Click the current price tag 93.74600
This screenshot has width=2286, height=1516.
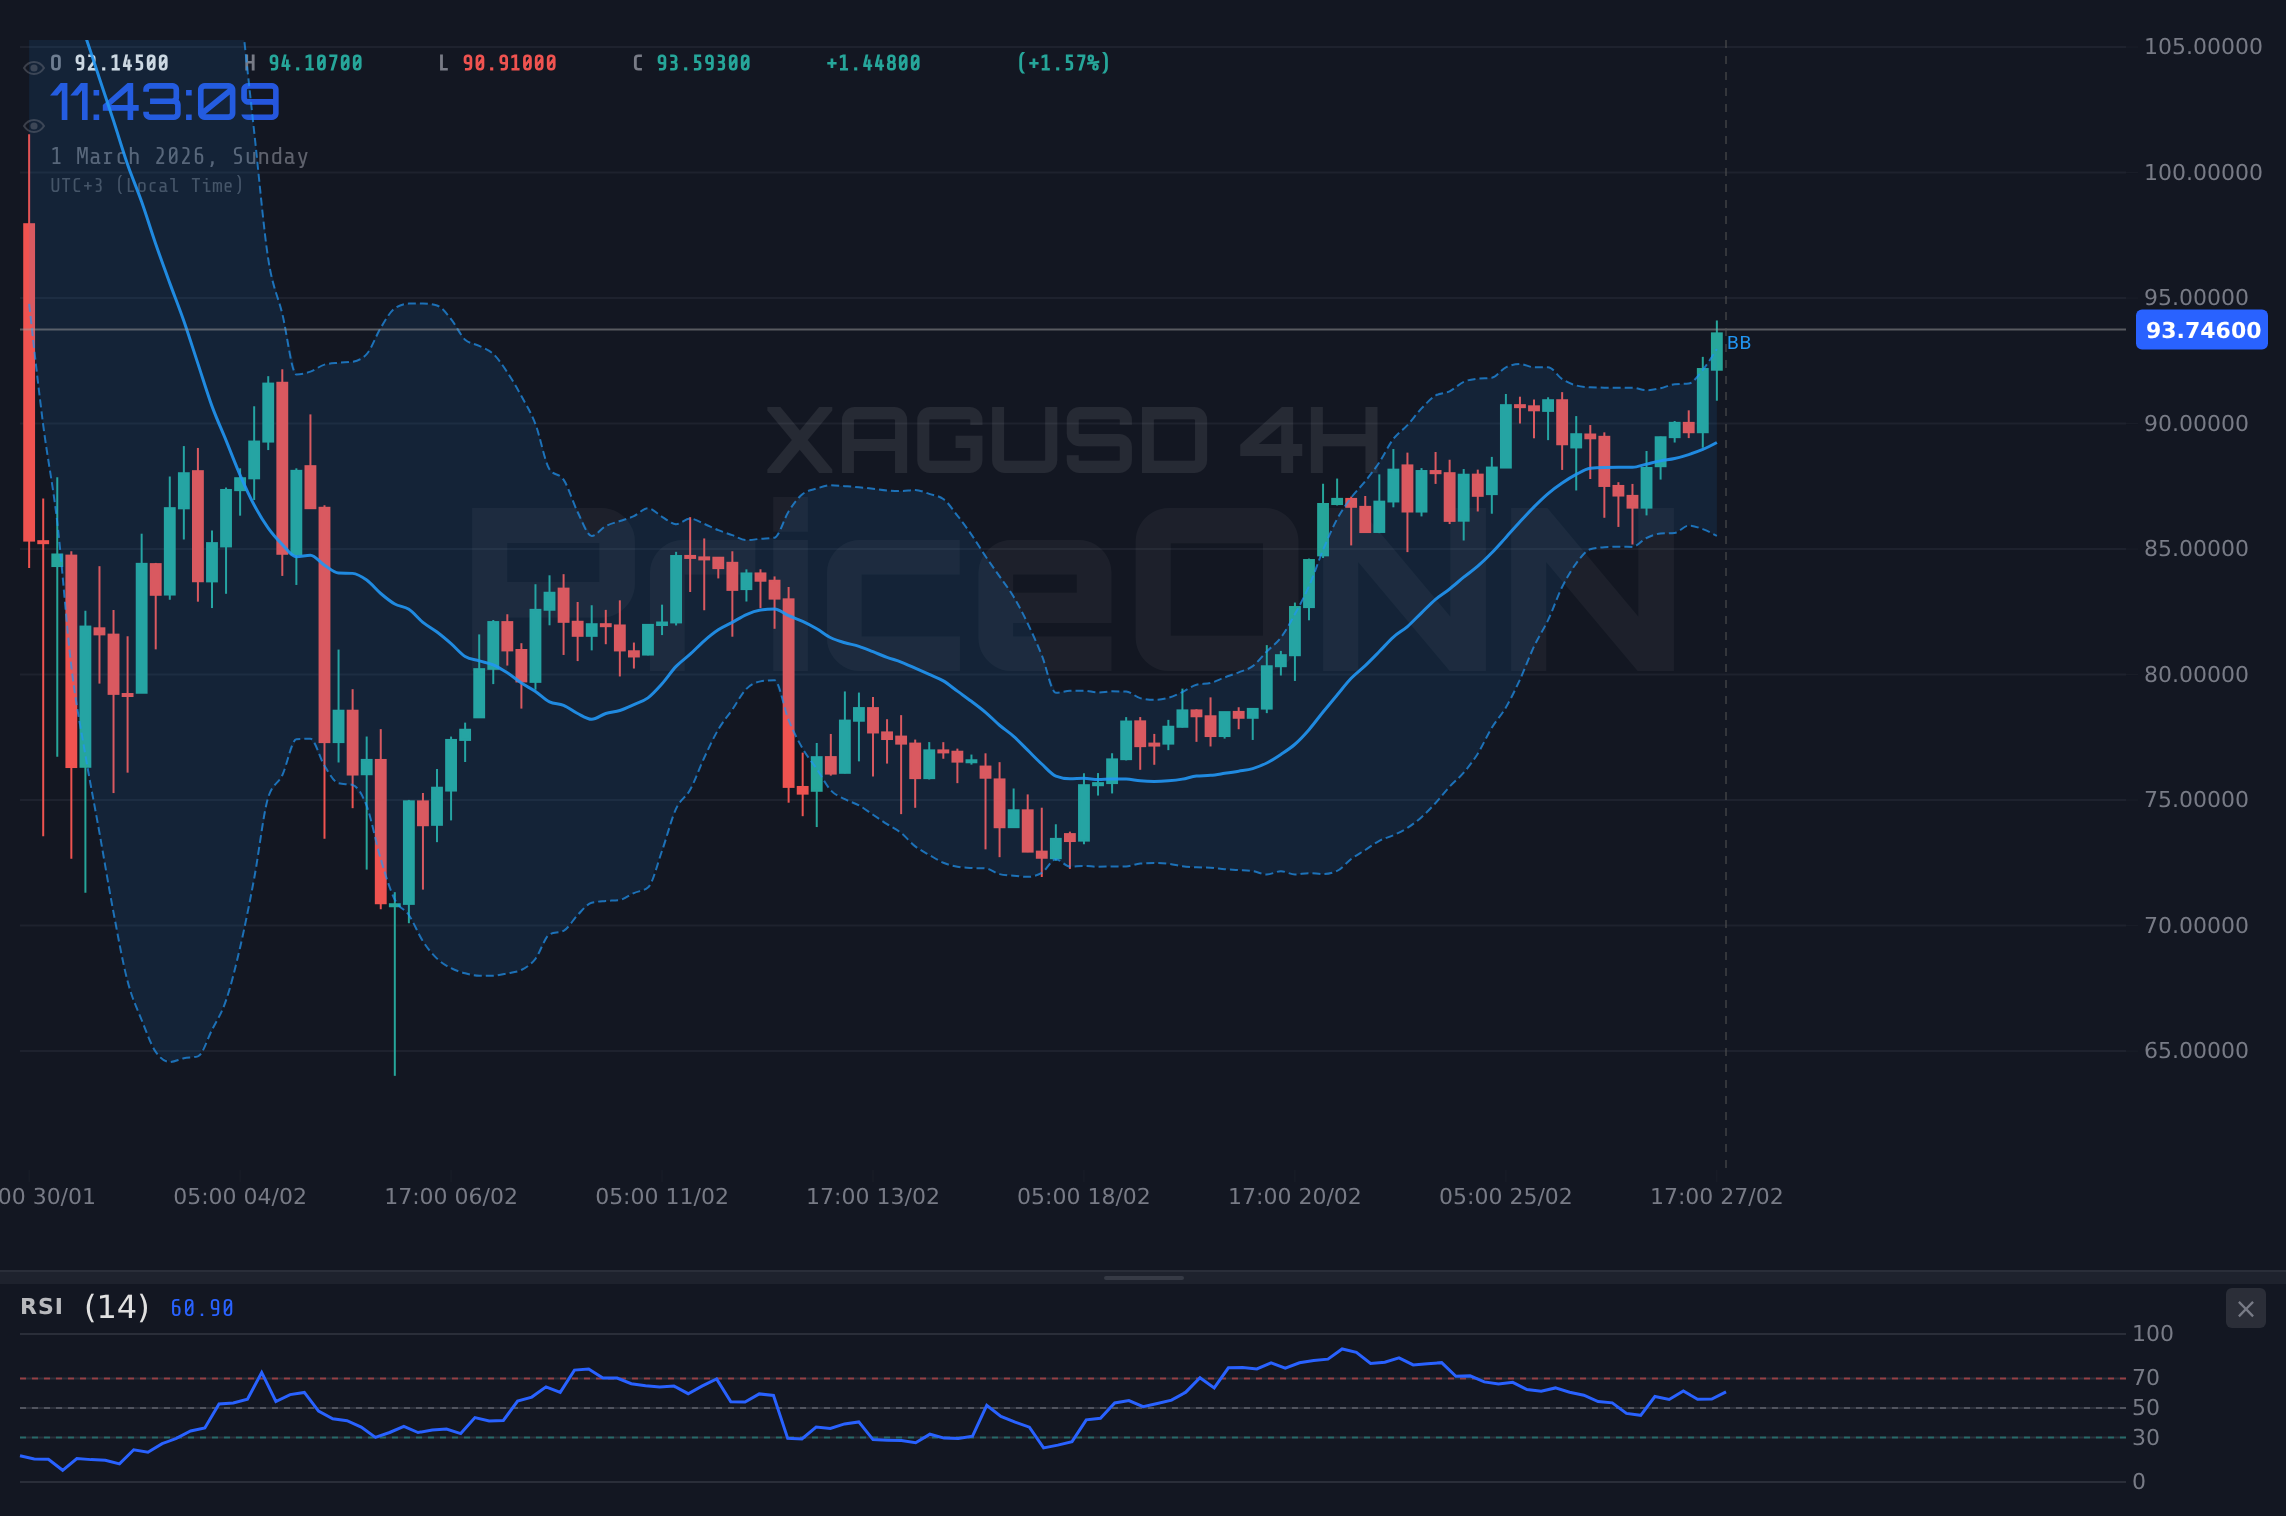[2200, 330]
